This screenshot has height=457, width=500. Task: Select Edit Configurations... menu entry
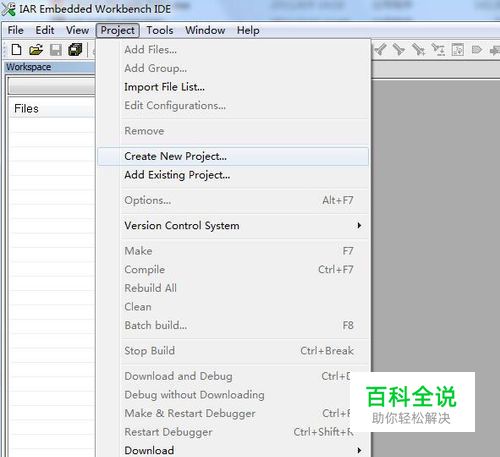[x=233, y=106]
